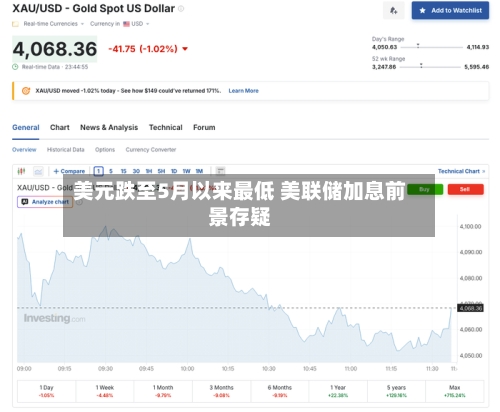The height and width of the screenshot is (412, 500).
Task: Click the plus icon of Compare
Action: coord(56,171)
